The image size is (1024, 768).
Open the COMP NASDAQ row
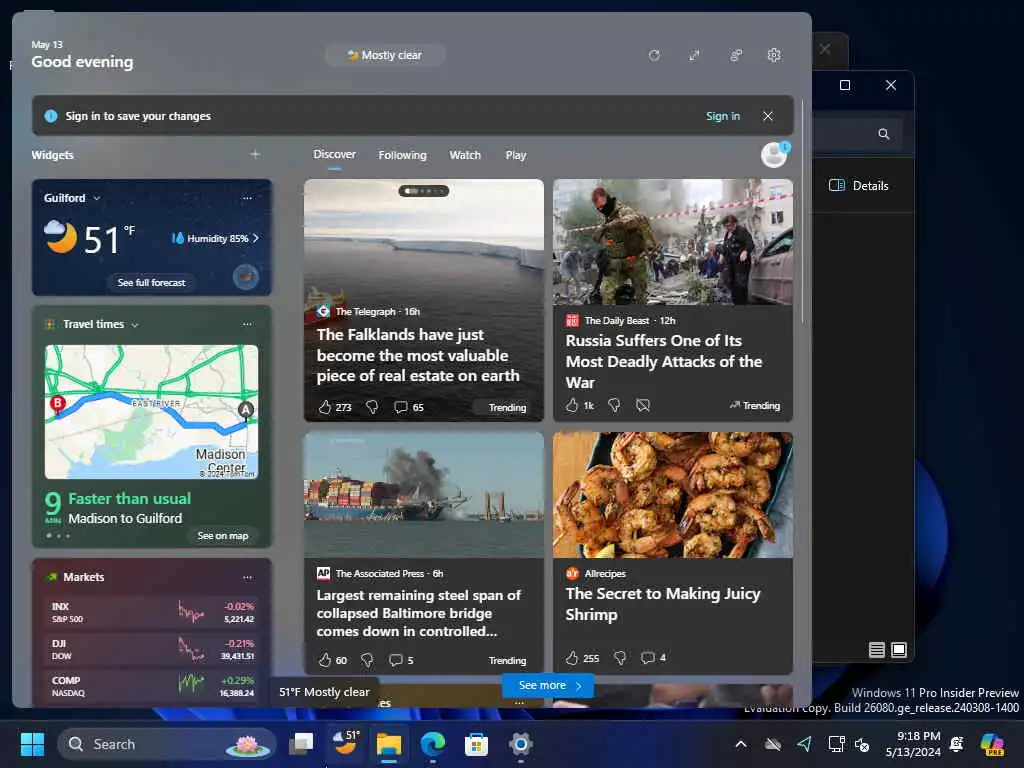[x=152, y=686]
